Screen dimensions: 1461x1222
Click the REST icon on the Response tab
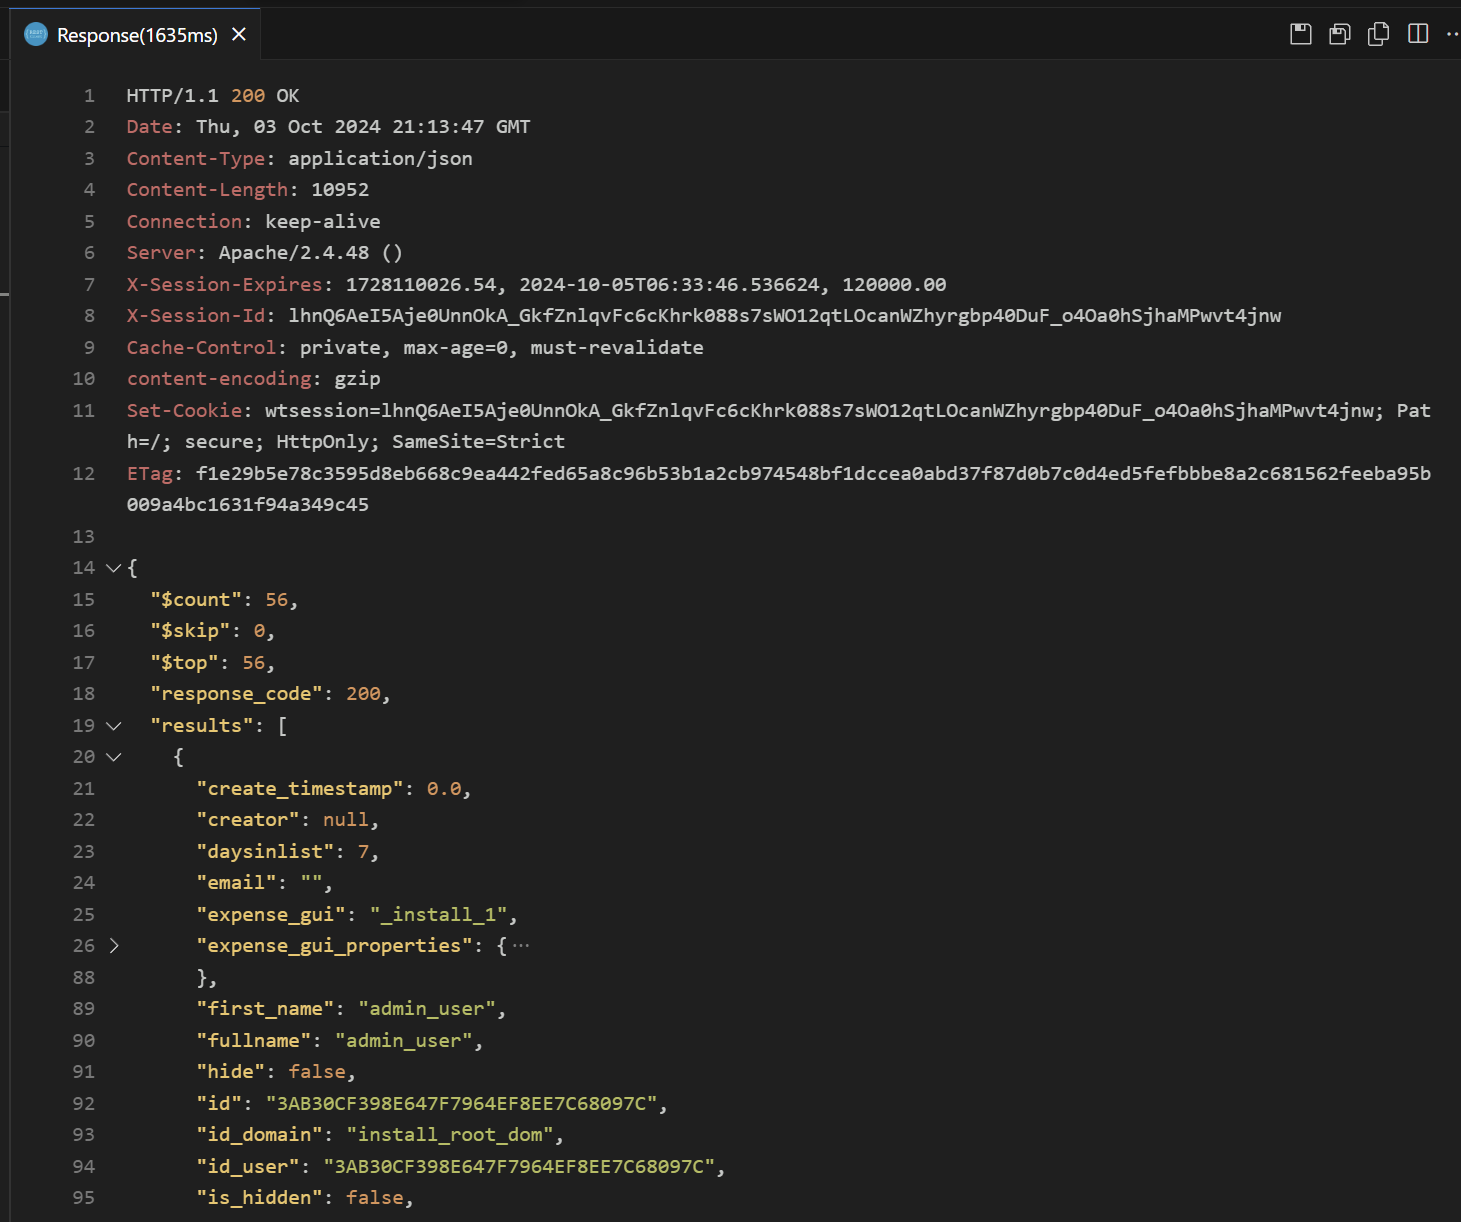[36, 35]
